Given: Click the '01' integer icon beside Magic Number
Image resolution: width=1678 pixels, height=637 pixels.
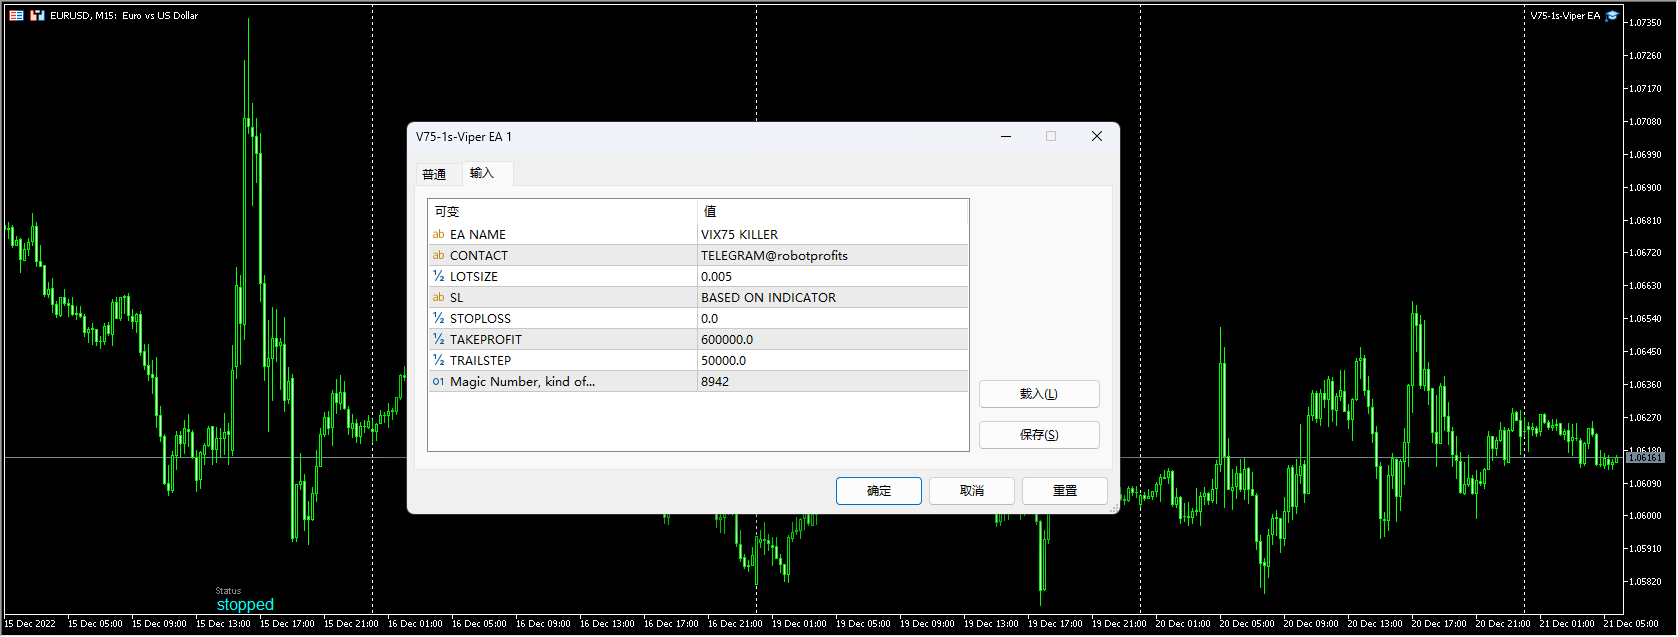Looking at the screenshot, I should click(x=438, y=382).
